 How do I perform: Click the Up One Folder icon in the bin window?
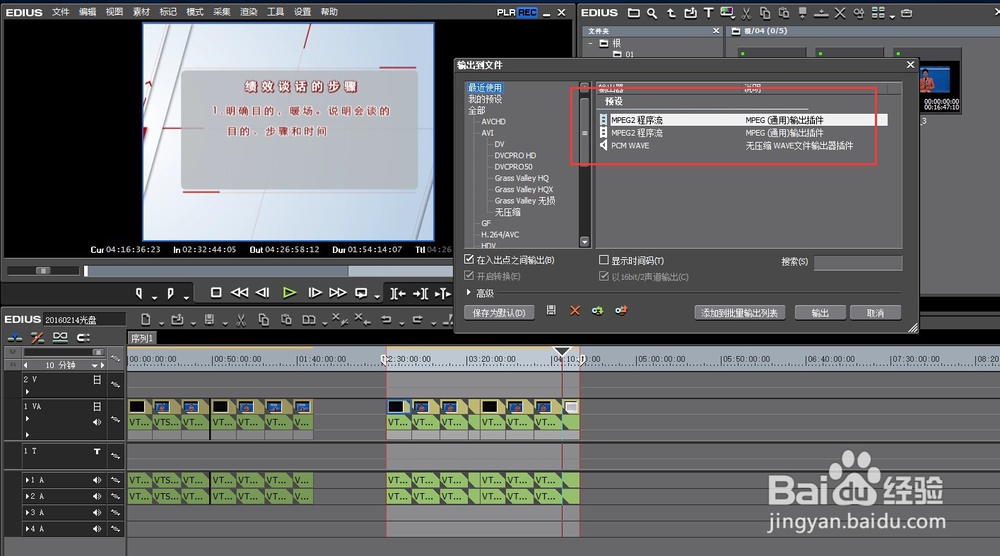click(x=671, y=13)
